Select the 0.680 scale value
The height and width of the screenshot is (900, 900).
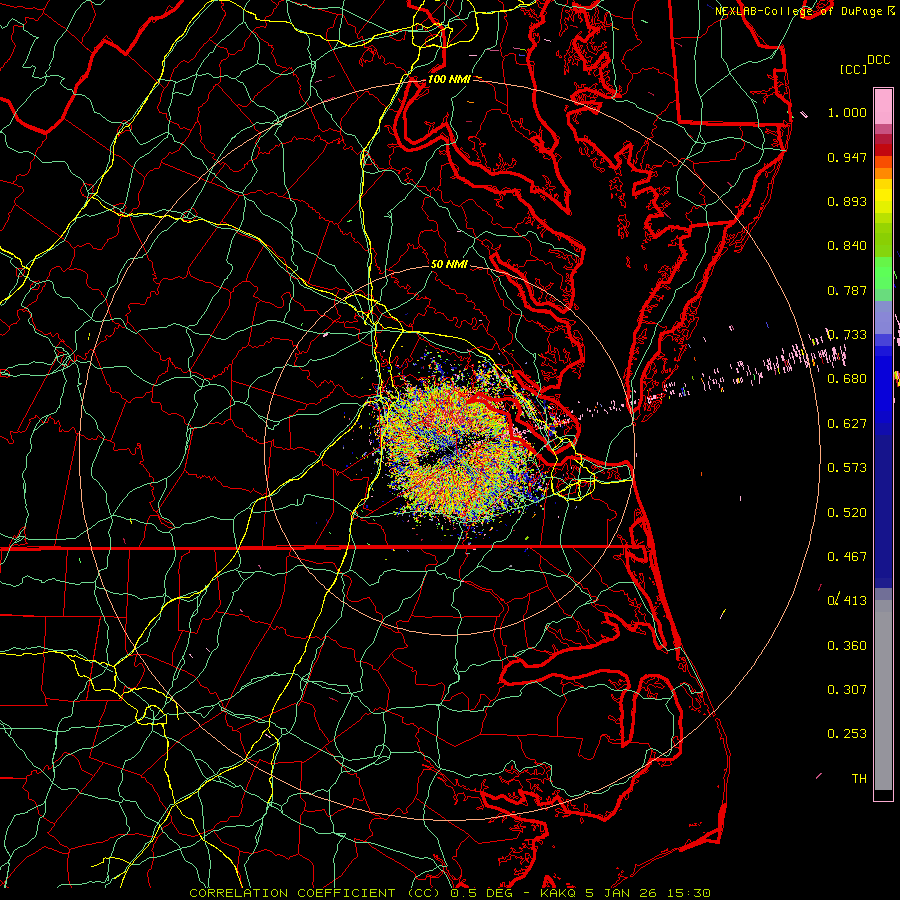click(x=847, y=379)
